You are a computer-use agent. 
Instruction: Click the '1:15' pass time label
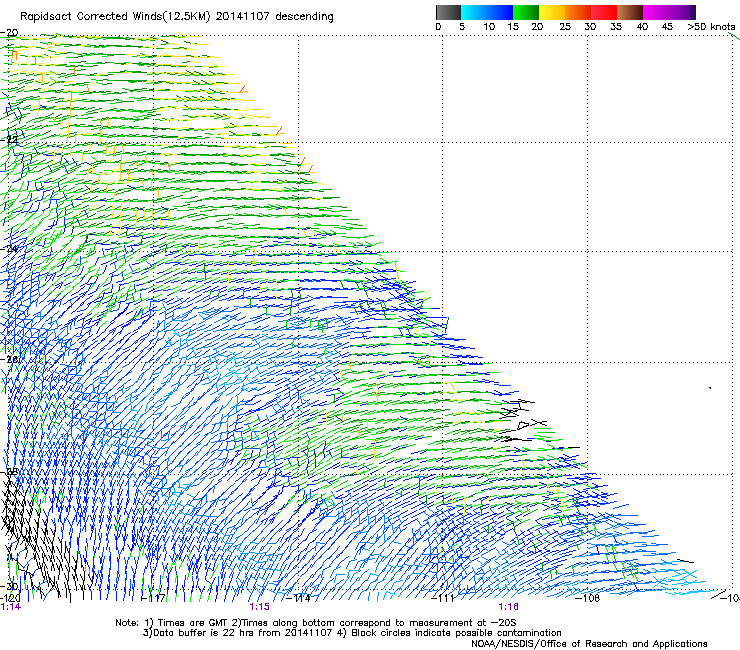click(x=260, y=607)
